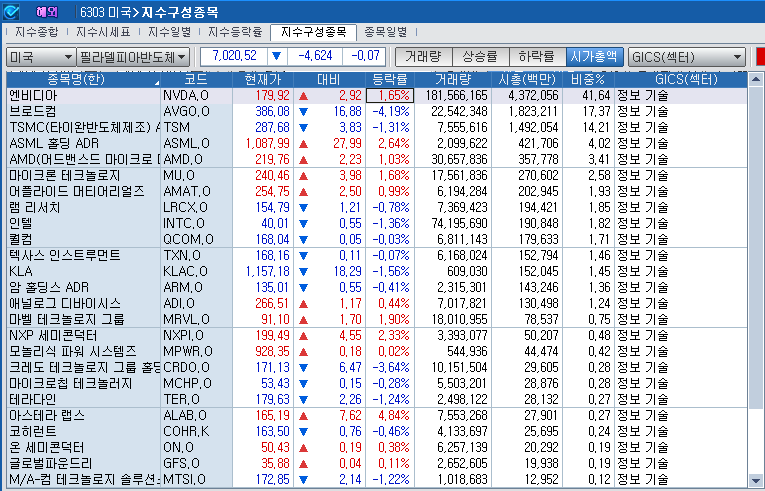Screen dimensions: 765x491
Task: Sort by the 현재가 column header
Action: tap(262, 80)
